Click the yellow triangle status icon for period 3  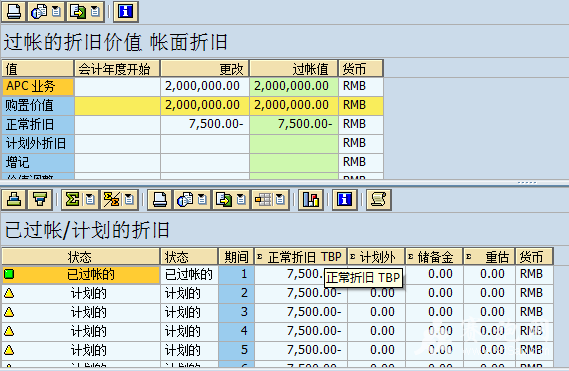9,312
